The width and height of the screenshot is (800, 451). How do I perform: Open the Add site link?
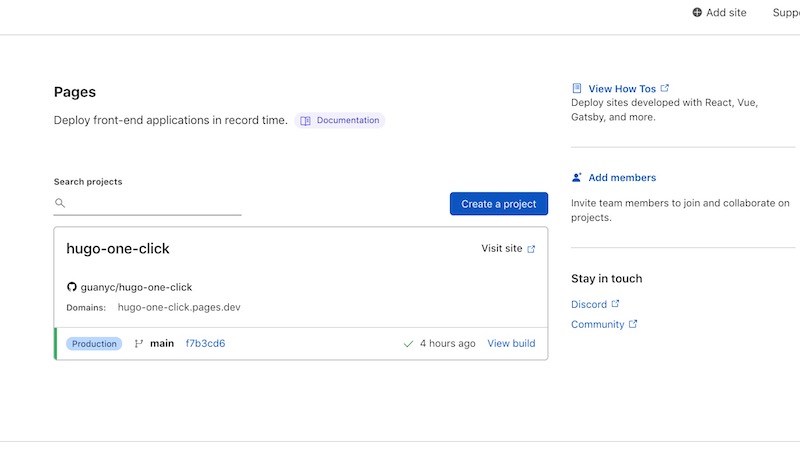(719, 12)
